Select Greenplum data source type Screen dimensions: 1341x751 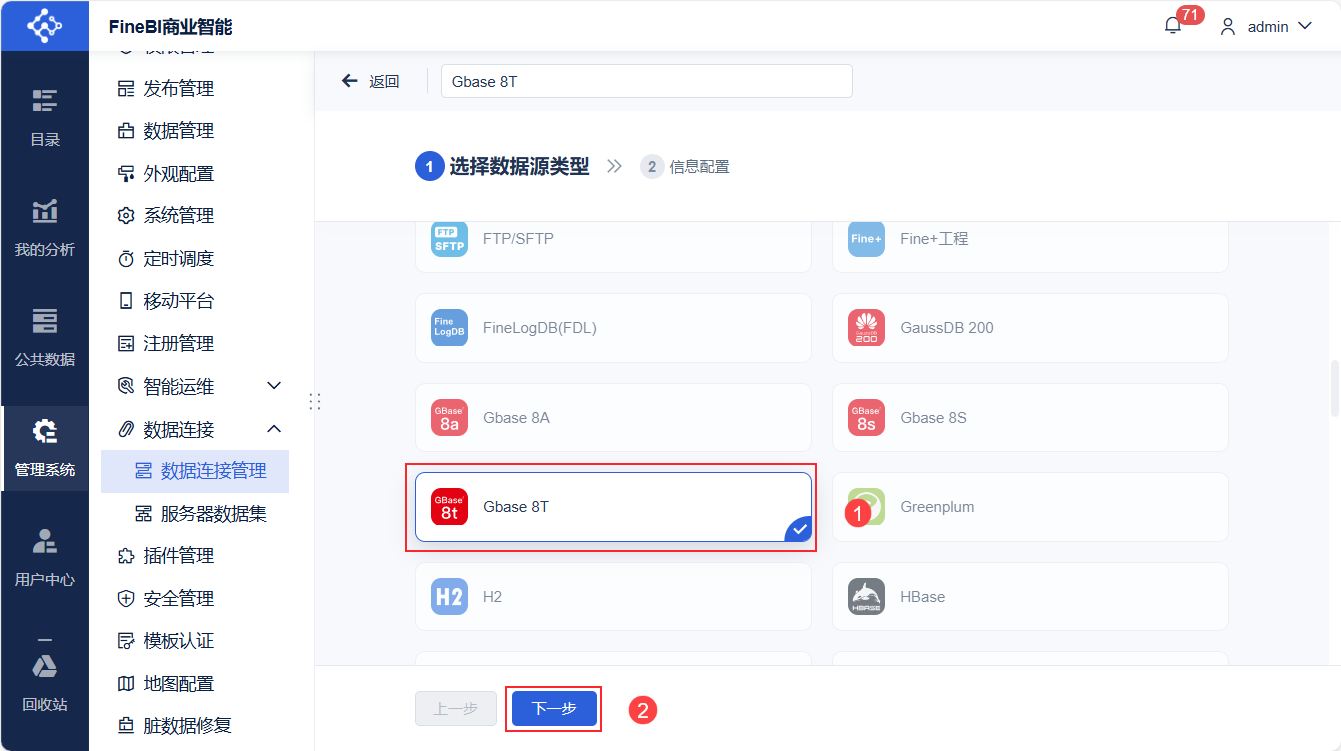point(1030,507)
